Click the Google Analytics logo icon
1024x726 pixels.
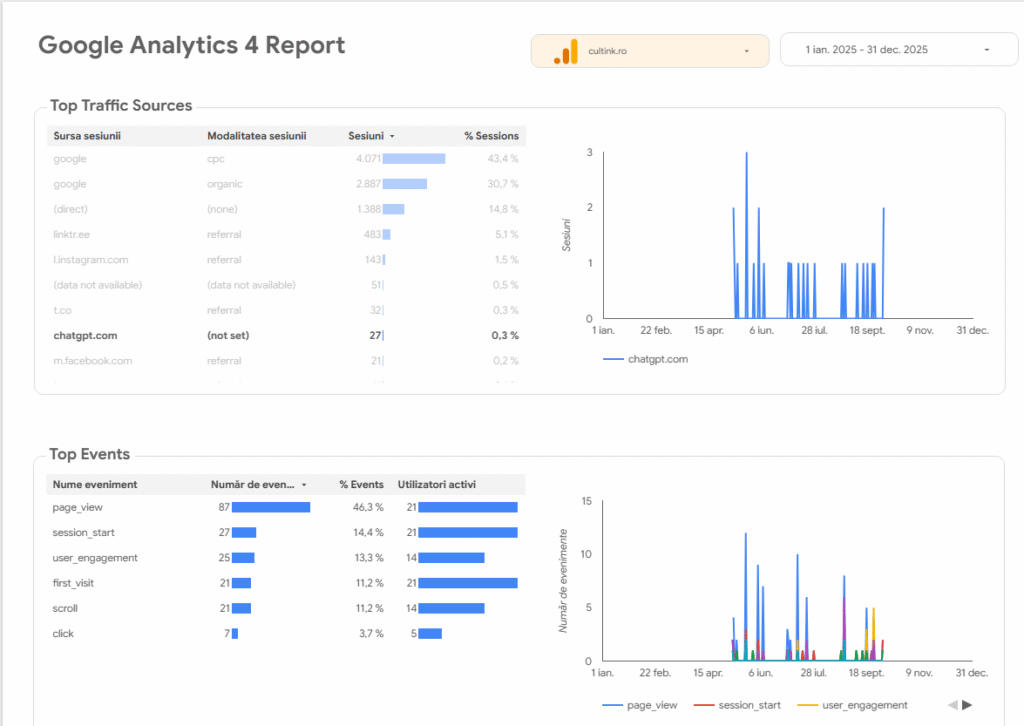(x=566, y=49)
